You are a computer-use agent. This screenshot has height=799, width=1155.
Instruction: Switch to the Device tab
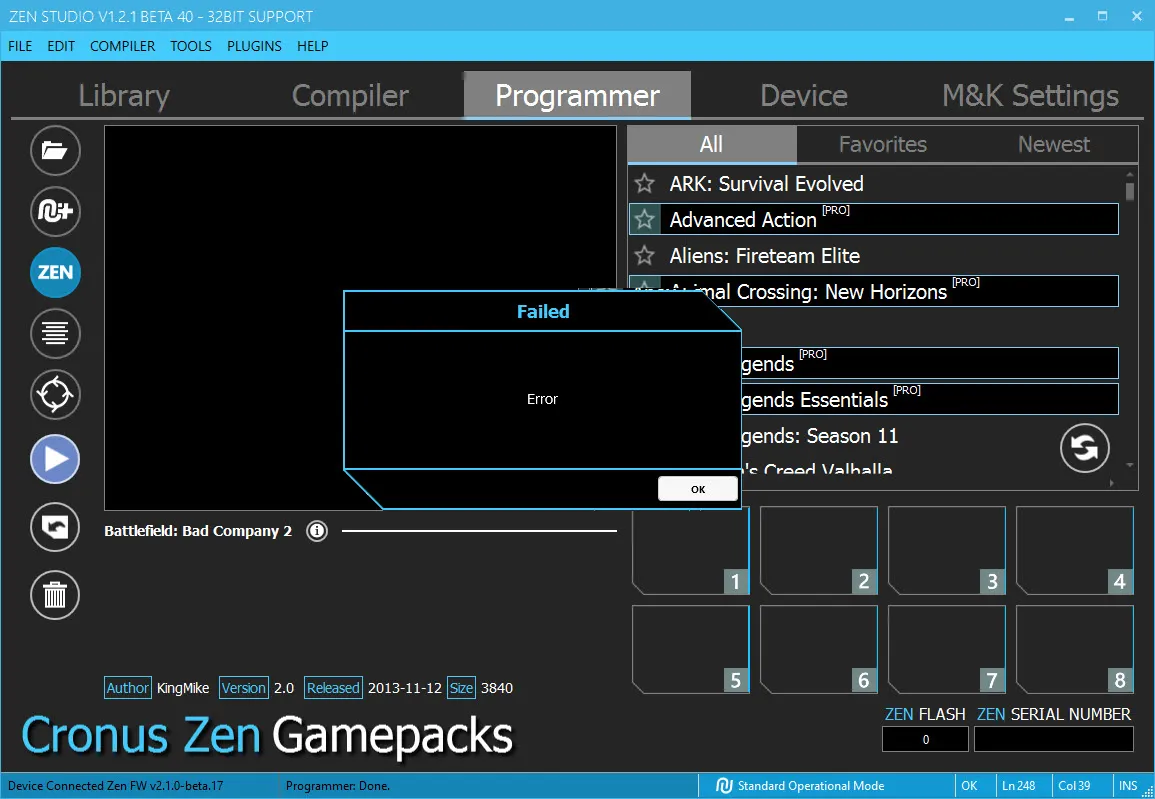pyautogui.click(x=803, y=95)
